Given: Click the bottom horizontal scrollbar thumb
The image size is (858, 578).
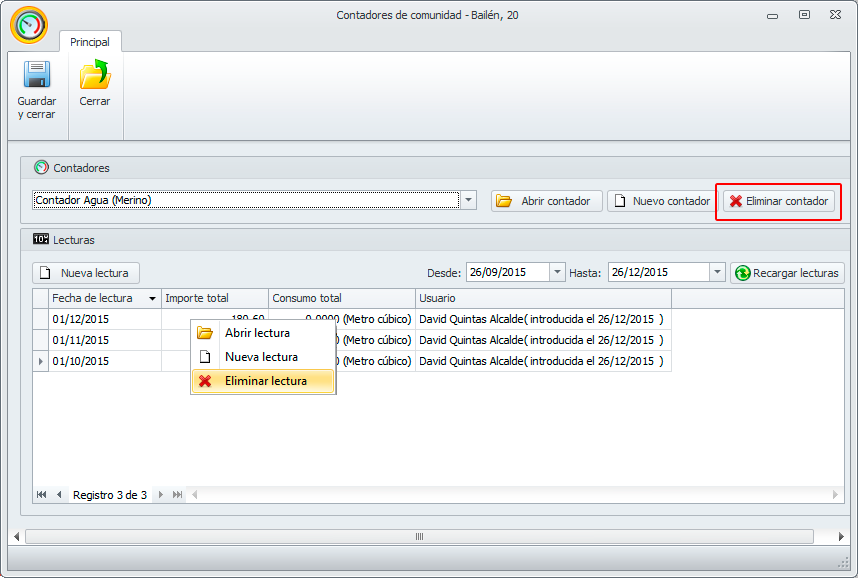Looking at the screenshot, I should coord(419,537).
